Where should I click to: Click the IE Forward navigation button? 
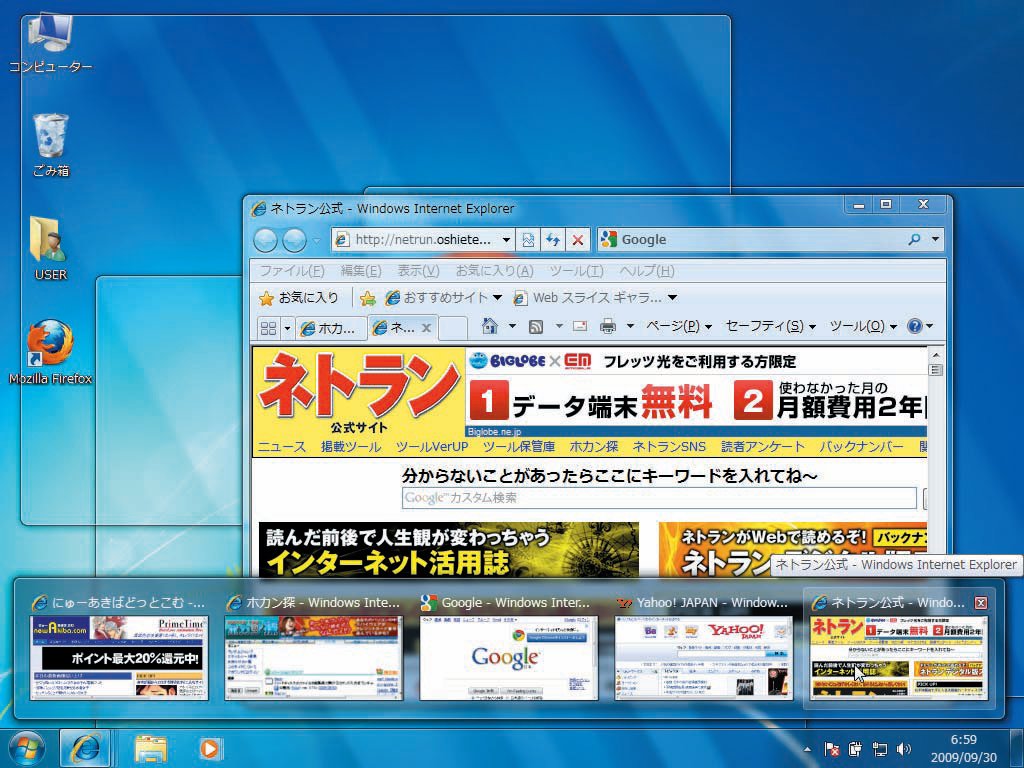294,240
